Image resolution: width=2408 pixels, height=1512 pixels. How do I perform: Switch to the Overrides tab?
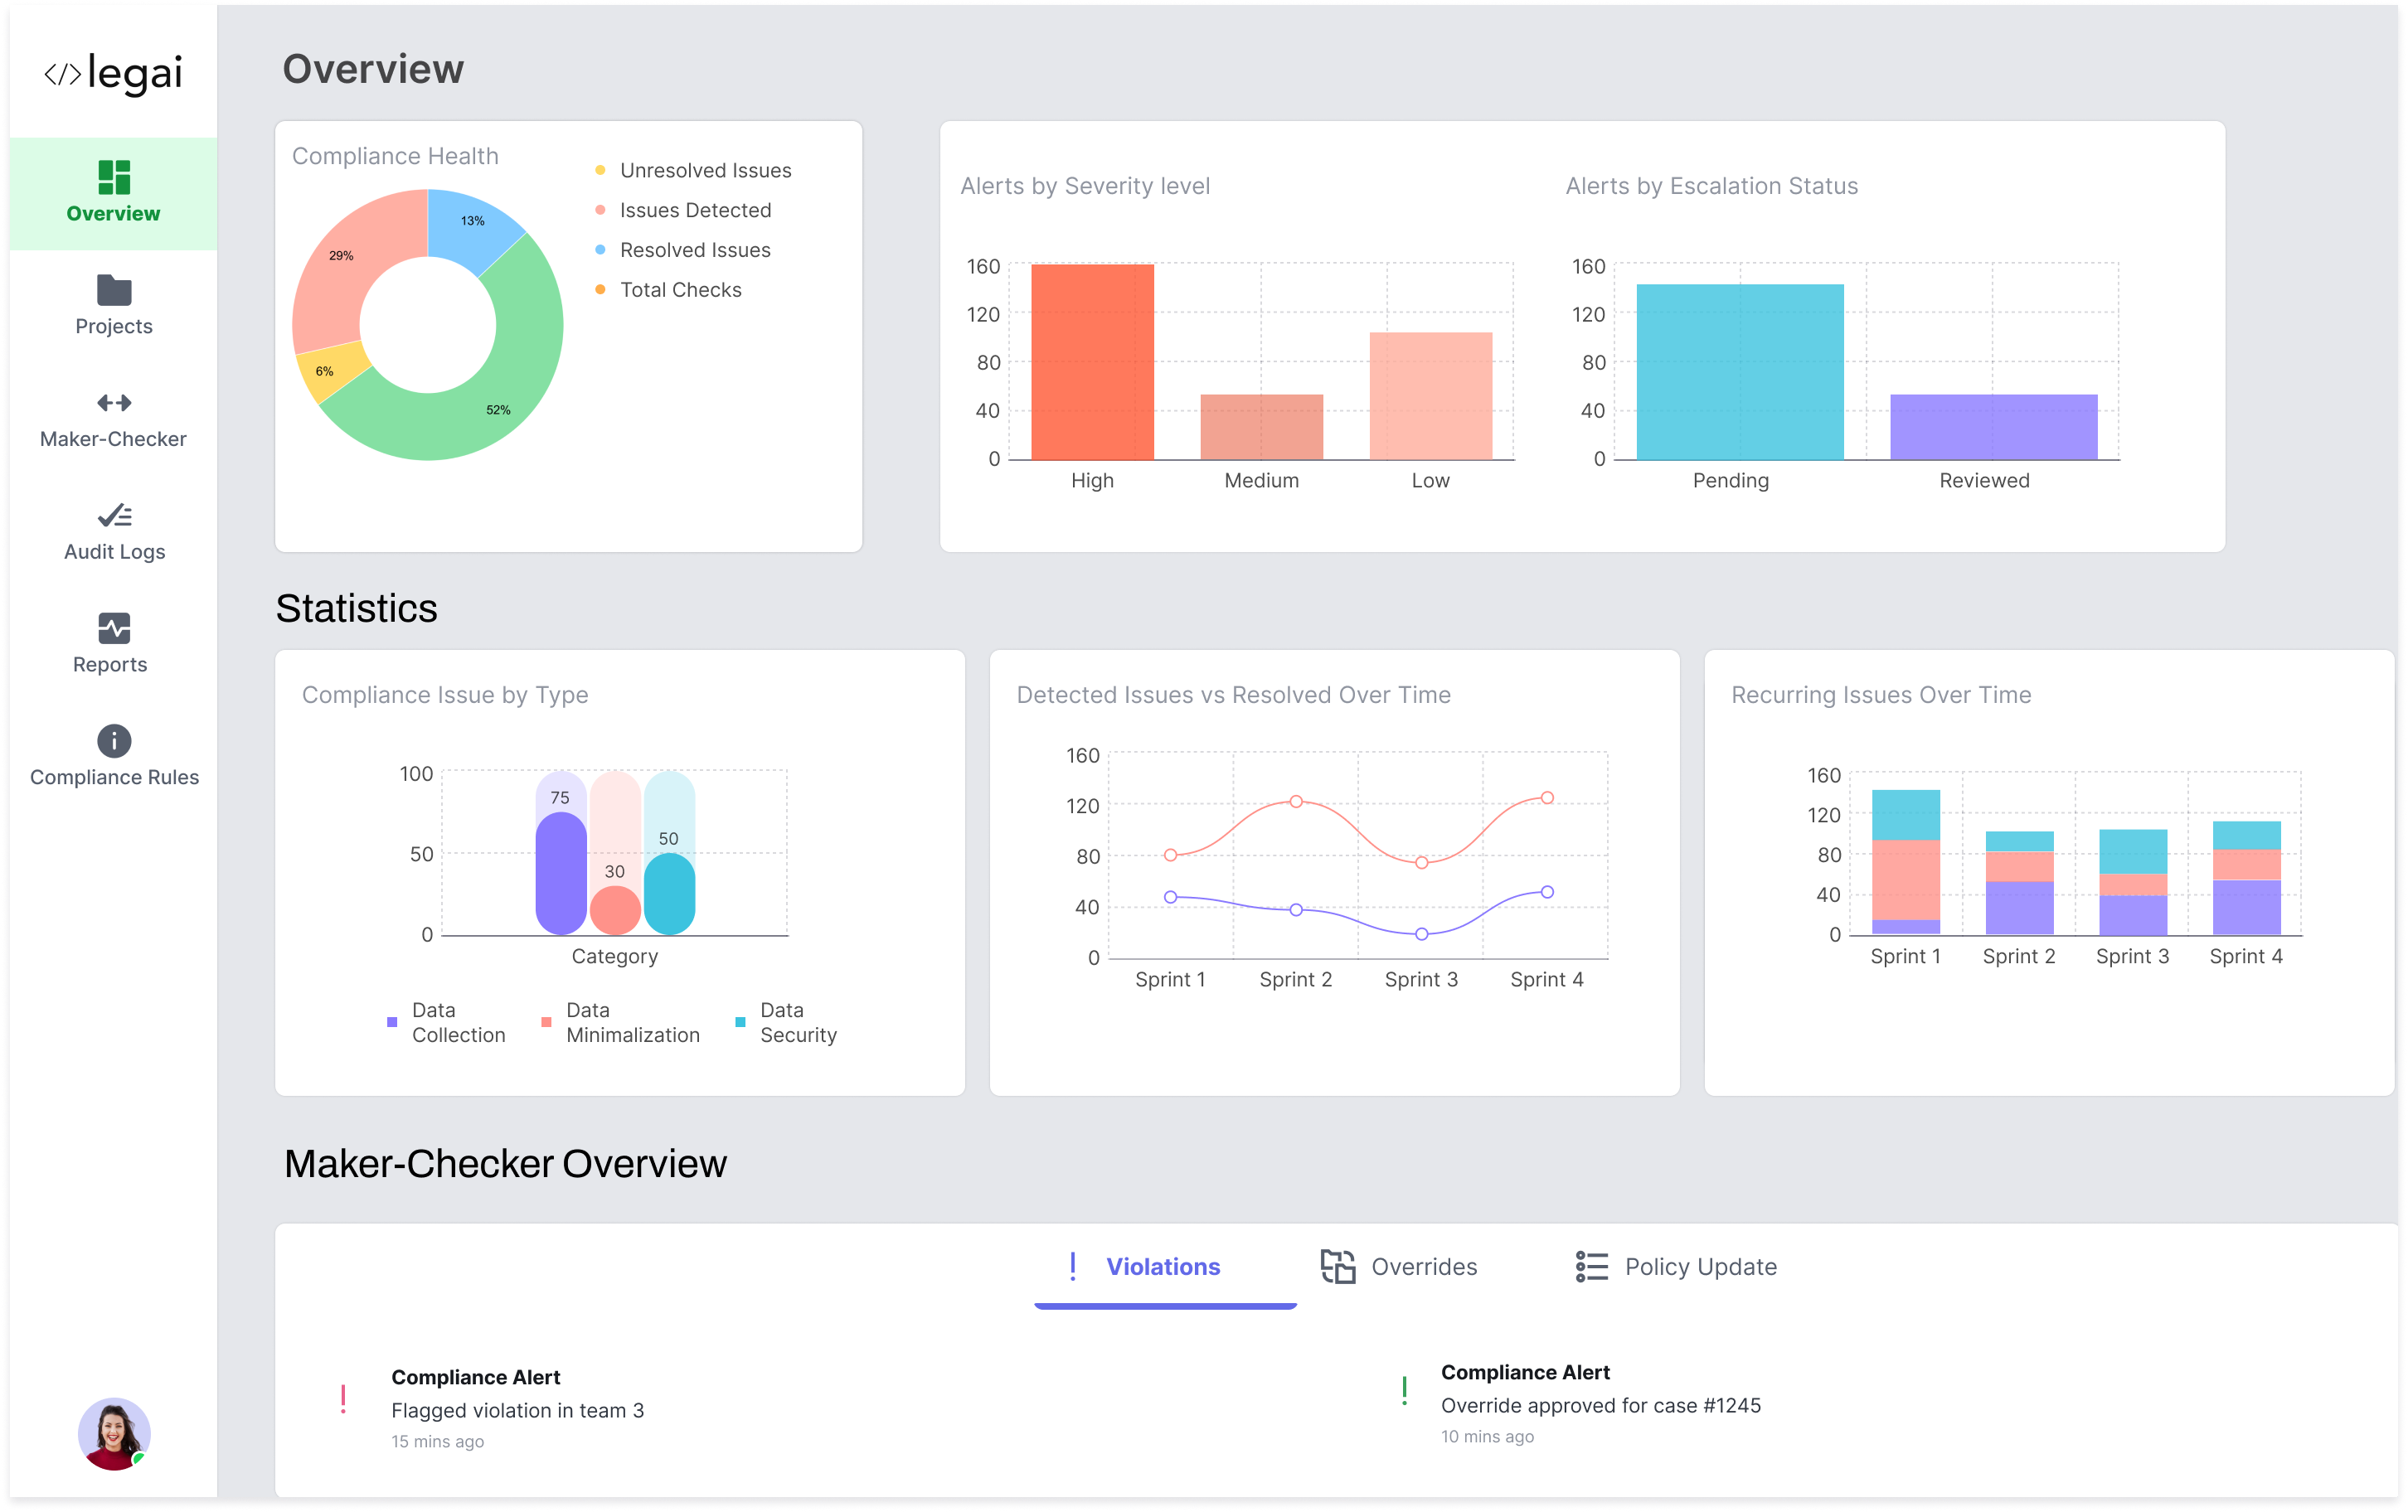[x=1399, y=1267]
